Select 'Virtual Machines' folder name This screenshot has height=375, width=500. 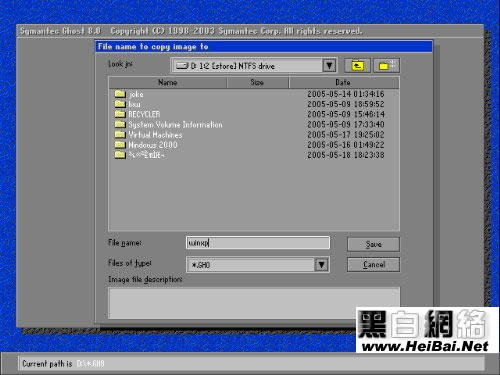(155, 135)
